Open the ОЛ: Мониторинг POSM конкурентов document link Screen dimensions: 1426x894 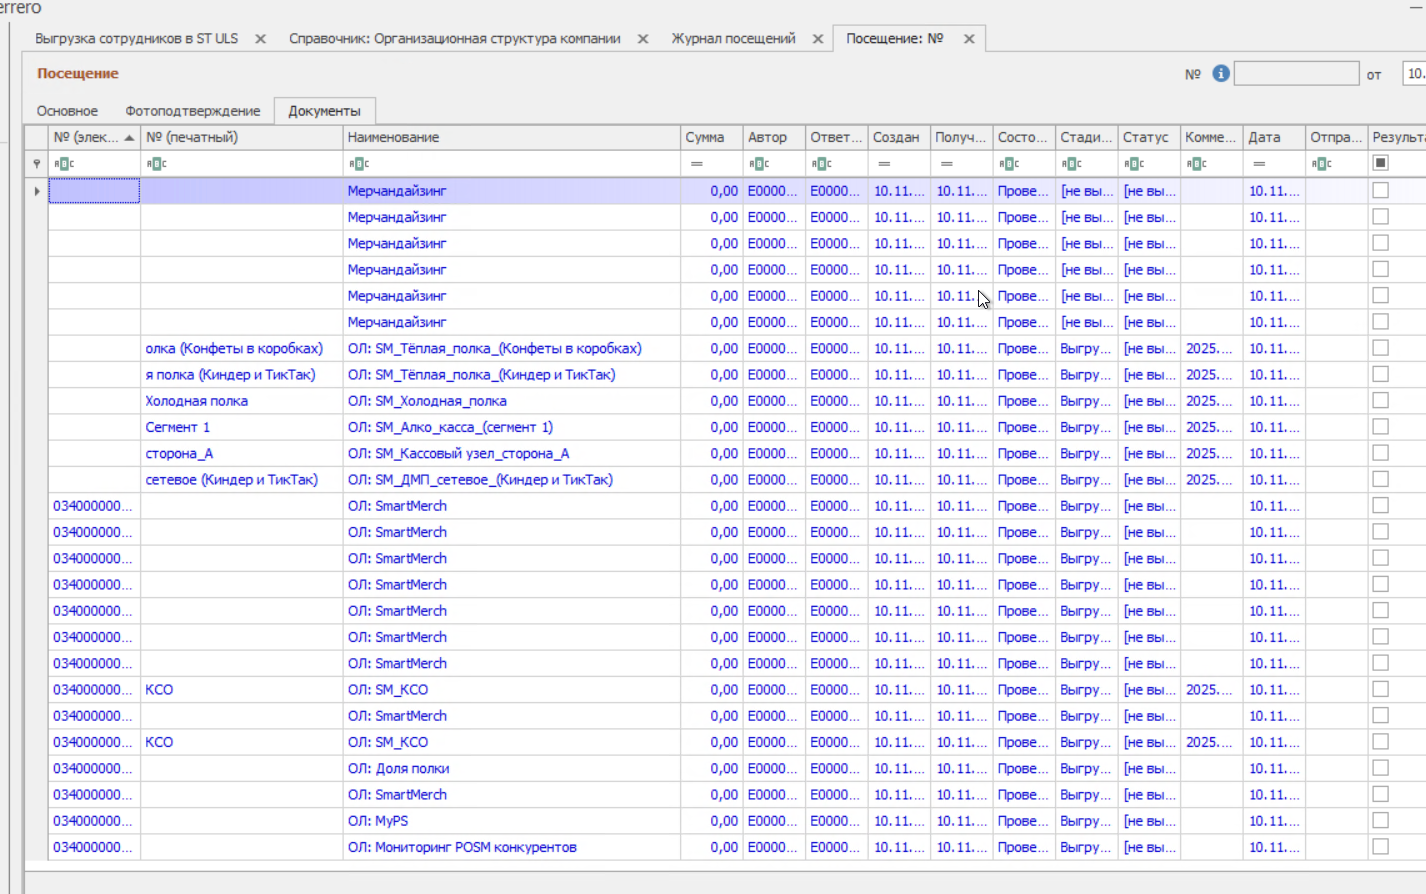click(462, 847)
